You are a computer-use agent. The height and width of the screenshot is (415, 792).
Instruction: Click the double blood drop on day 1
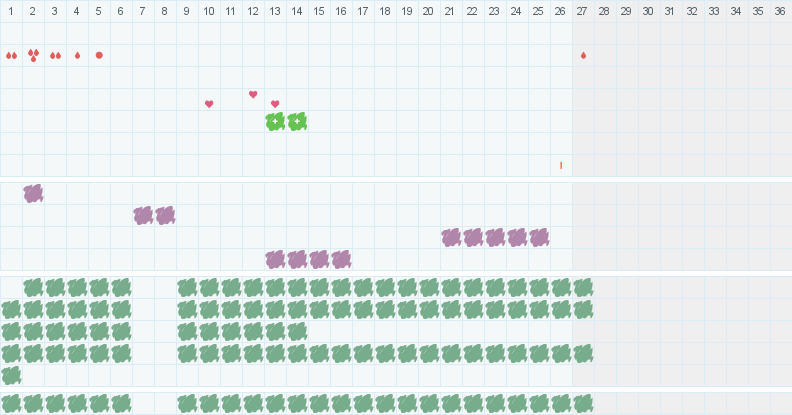[x=11, y=56]
